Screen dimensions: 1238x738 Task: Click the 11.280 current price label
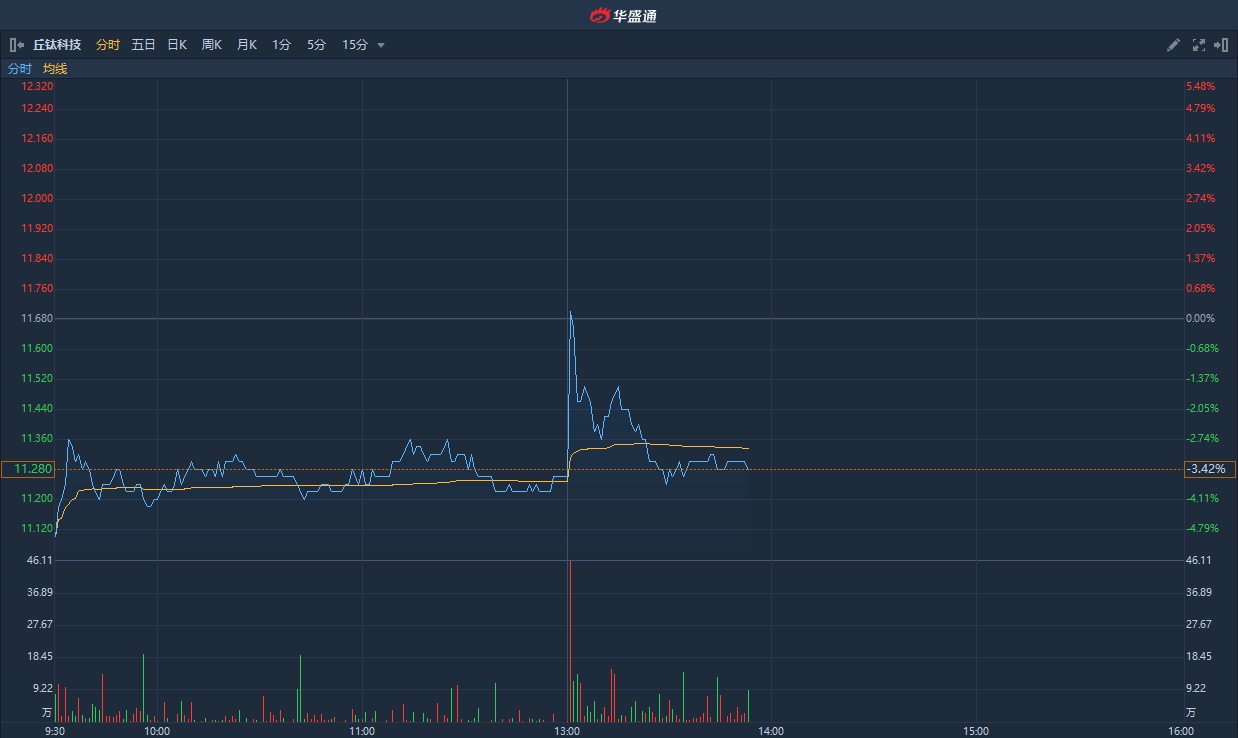28,469
